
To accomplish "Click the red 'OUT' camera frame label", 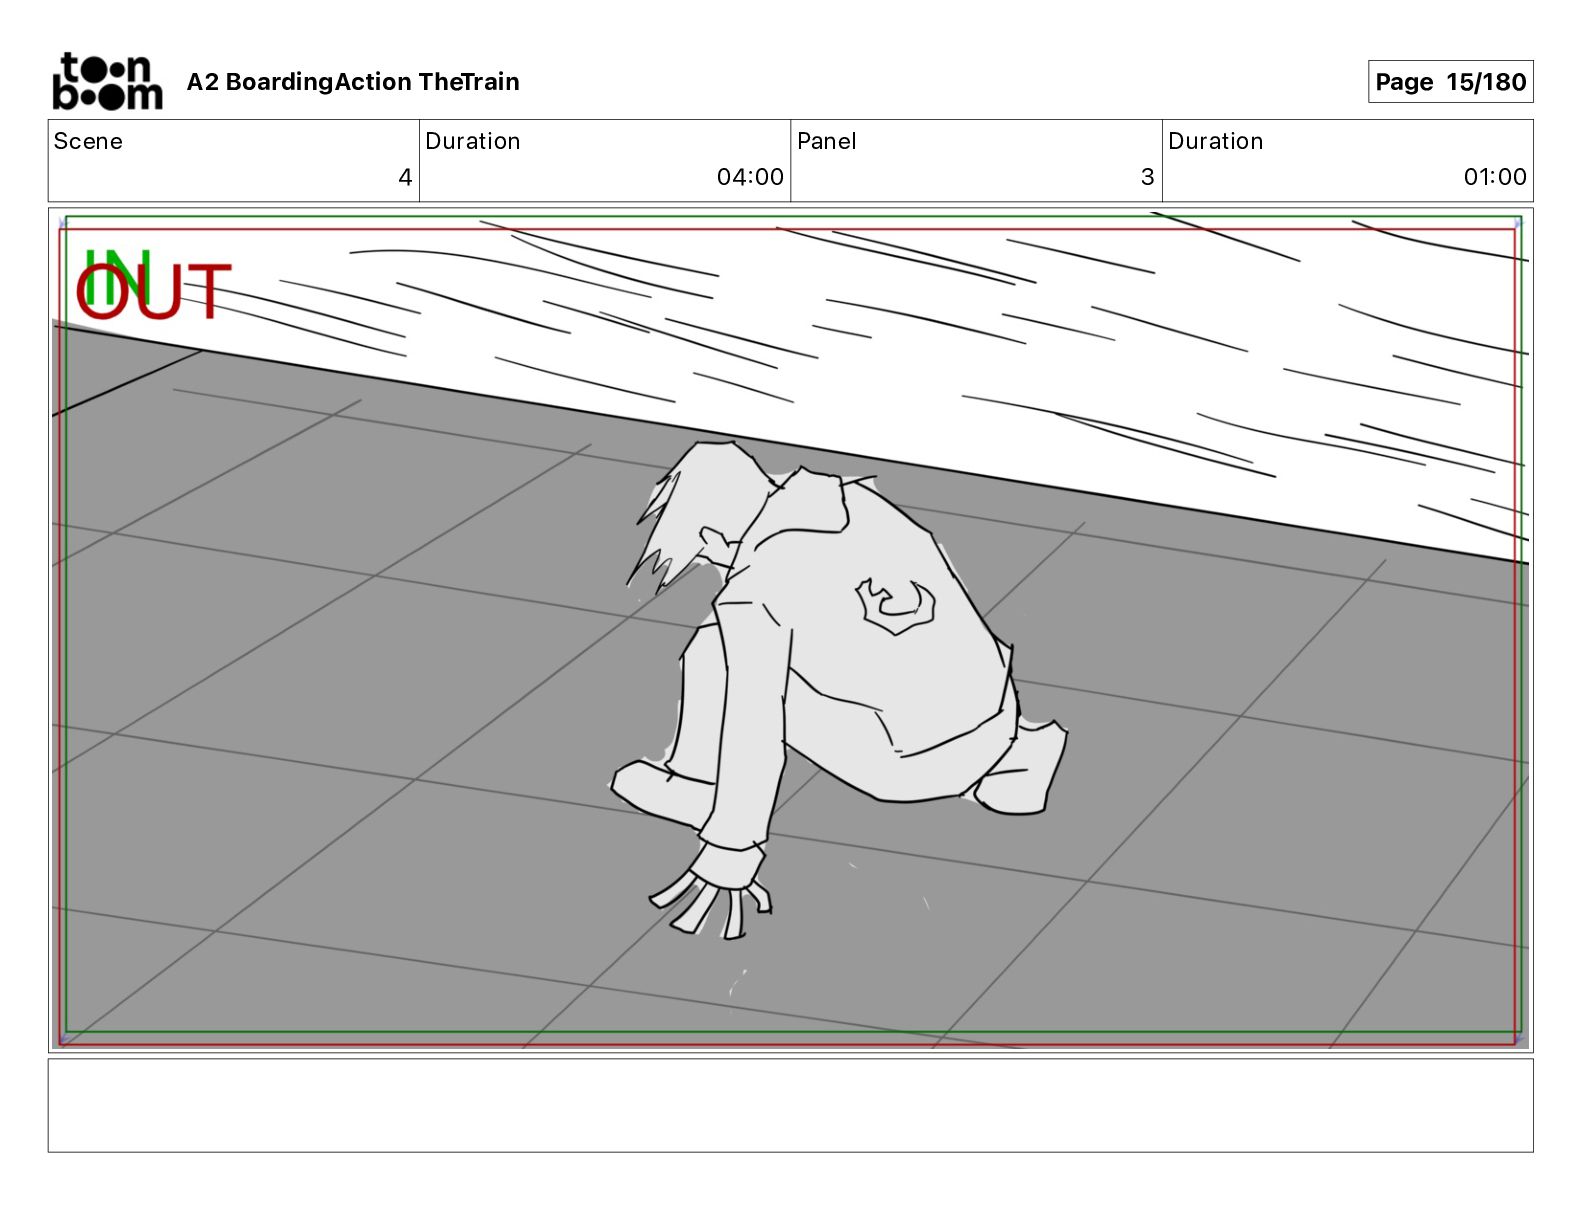I will (x=154, y=292).
